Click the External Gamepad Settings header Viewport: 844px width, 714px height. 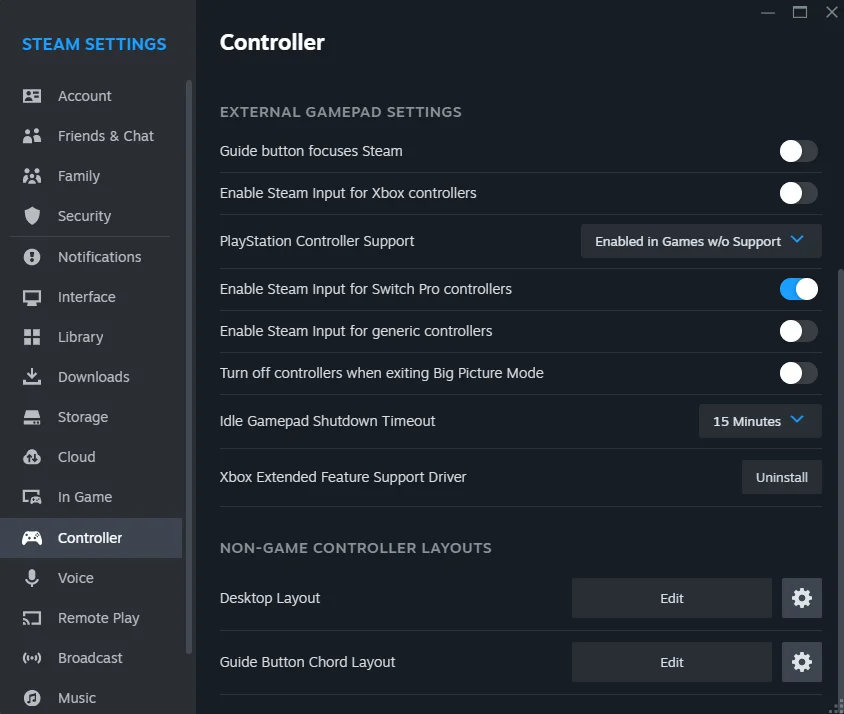(340, 112)
